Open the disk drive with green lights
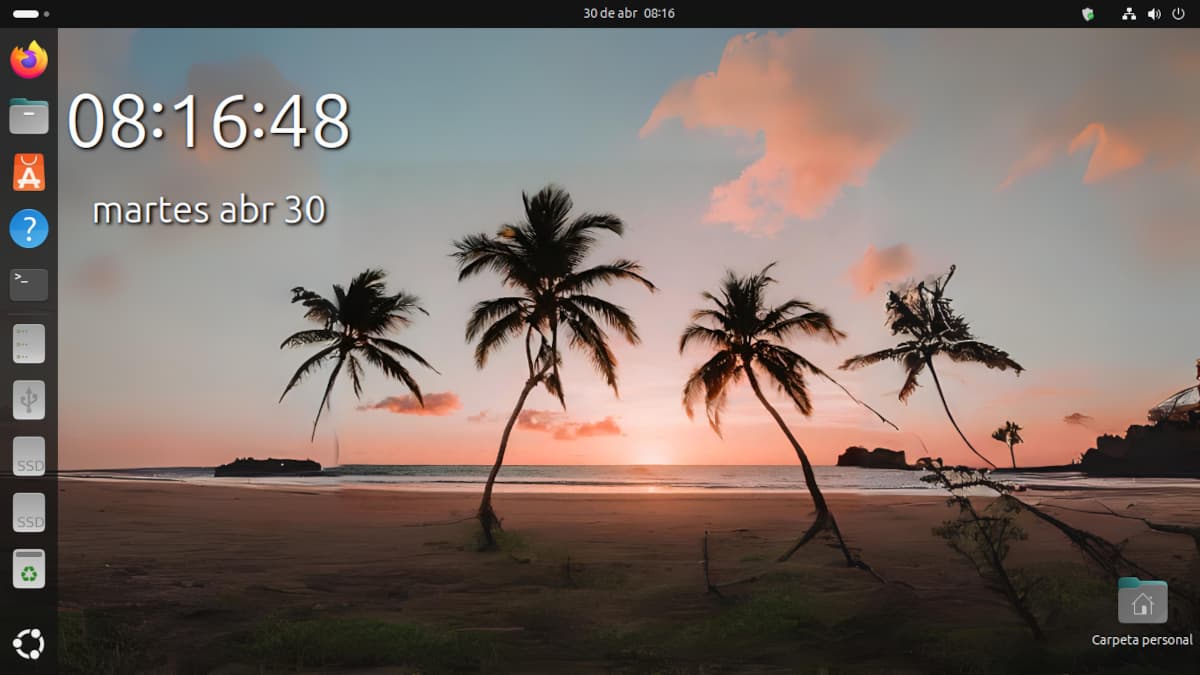This screenshot has width=1200, height=675. 29,343
